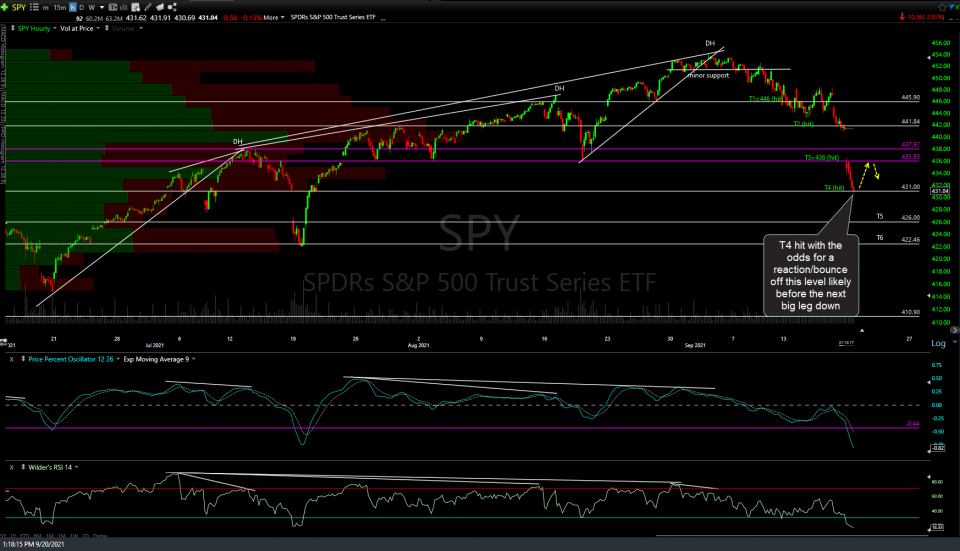Select the hourly 'h' timeframe button
Image resolution: width=960 pixels, height=551 pixels.
tap(73, 7)
